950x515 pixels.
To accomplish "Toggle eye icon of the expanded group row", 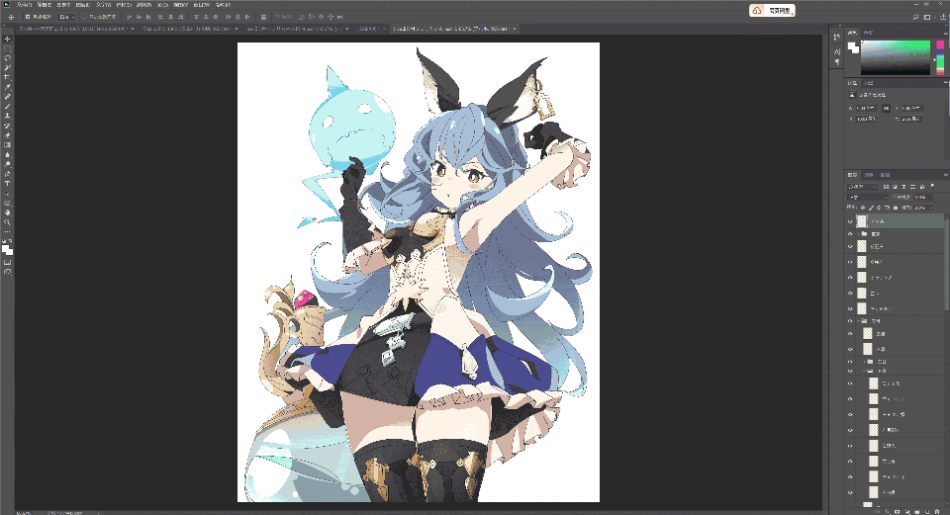I will pyautogui.click(x=850, y=321).
